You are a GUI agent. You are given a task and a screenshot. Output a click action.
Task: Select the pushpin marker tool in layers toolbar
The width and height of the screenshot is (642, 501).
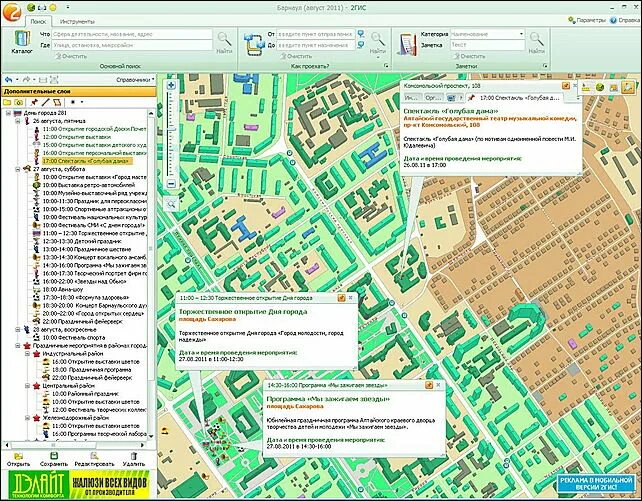click(x=34, y=102)
